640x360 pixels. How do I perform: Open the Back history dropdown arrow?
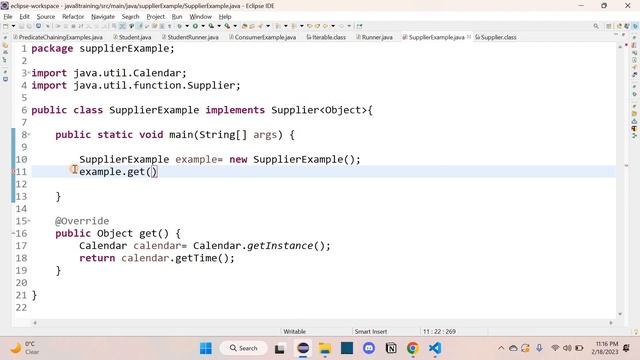click(x=333, y=26)
